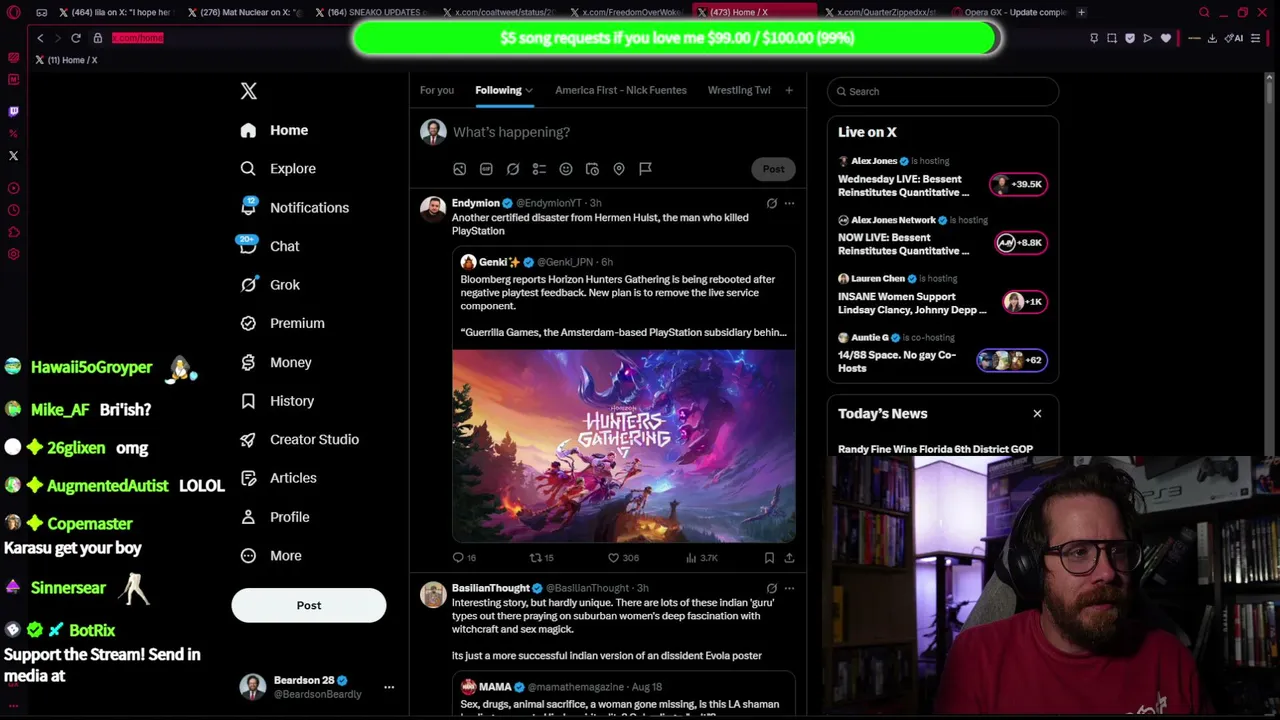Screen dimensions: 1280x720
Task: Add a poll to the new post
Action: (539, 169)
